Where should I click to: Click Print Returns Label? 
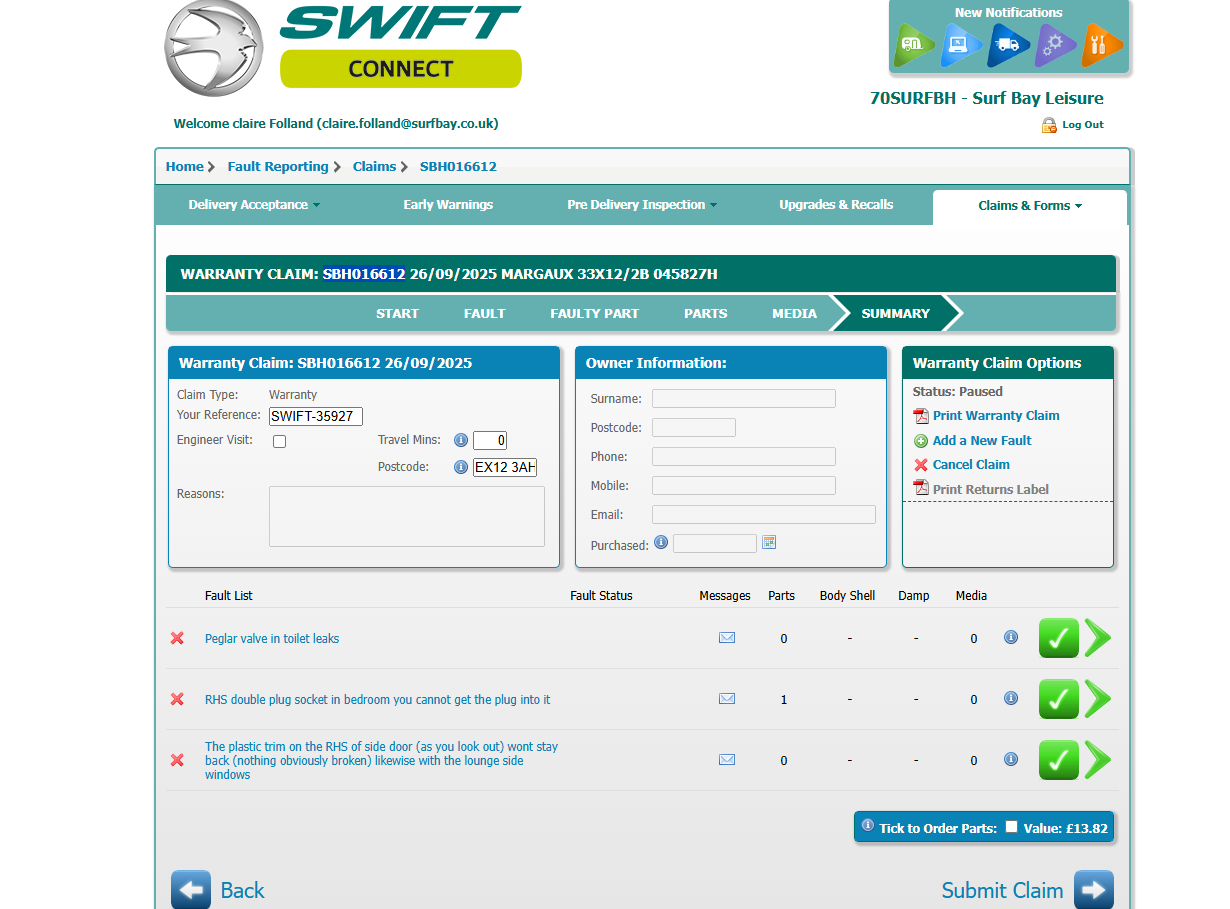[991, 490]
